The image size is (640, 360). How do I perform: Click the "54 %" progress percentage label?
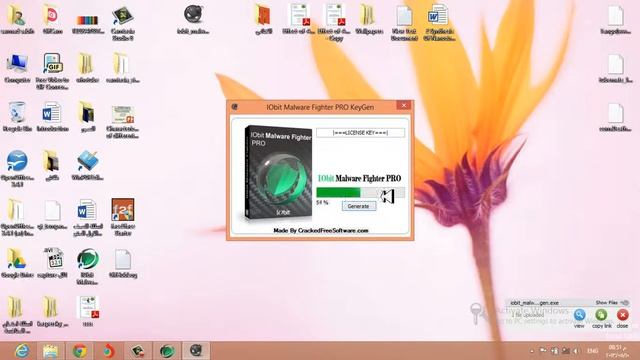[322, 202]
